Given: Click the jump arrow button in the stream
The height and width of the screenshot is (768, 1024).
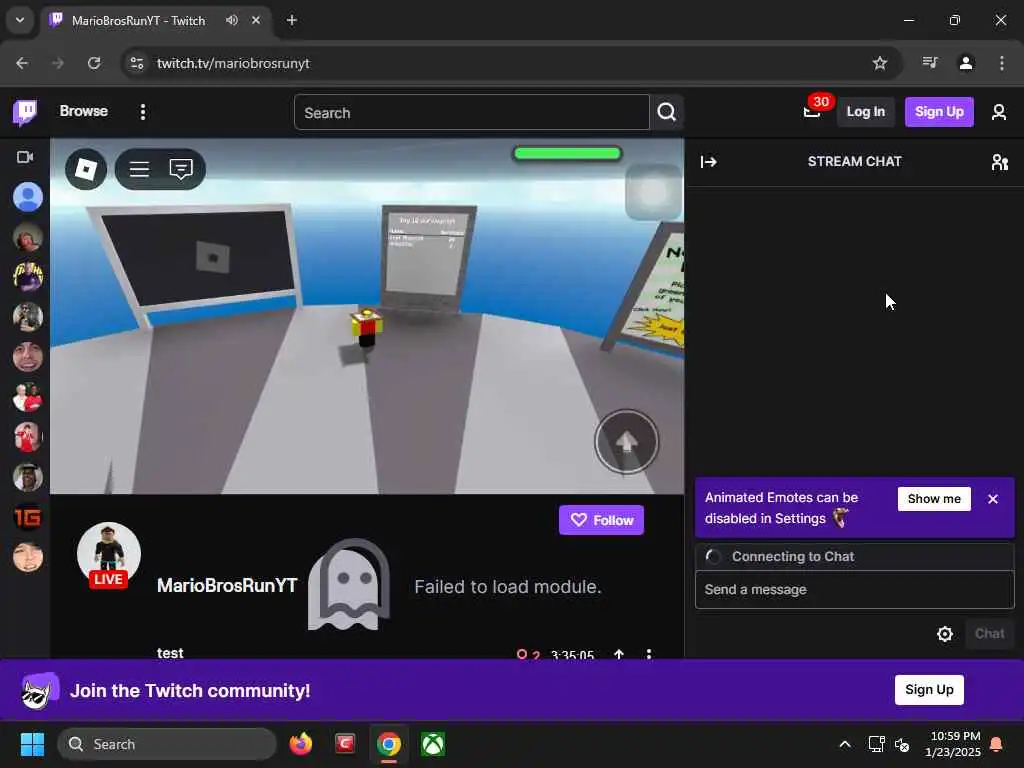Looking at the screenshot, I should [626, 442].
